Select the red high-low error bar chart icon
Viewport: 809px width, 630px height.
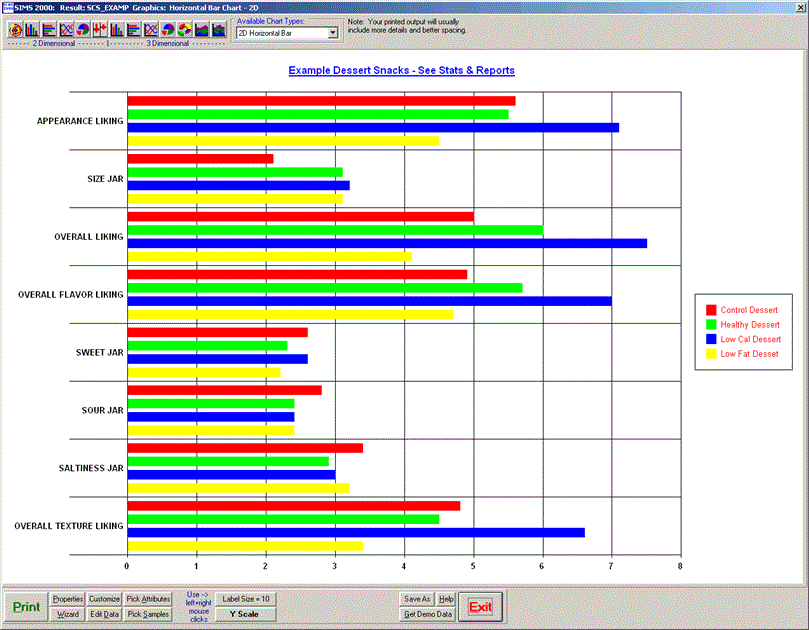[x=100, y=30]
